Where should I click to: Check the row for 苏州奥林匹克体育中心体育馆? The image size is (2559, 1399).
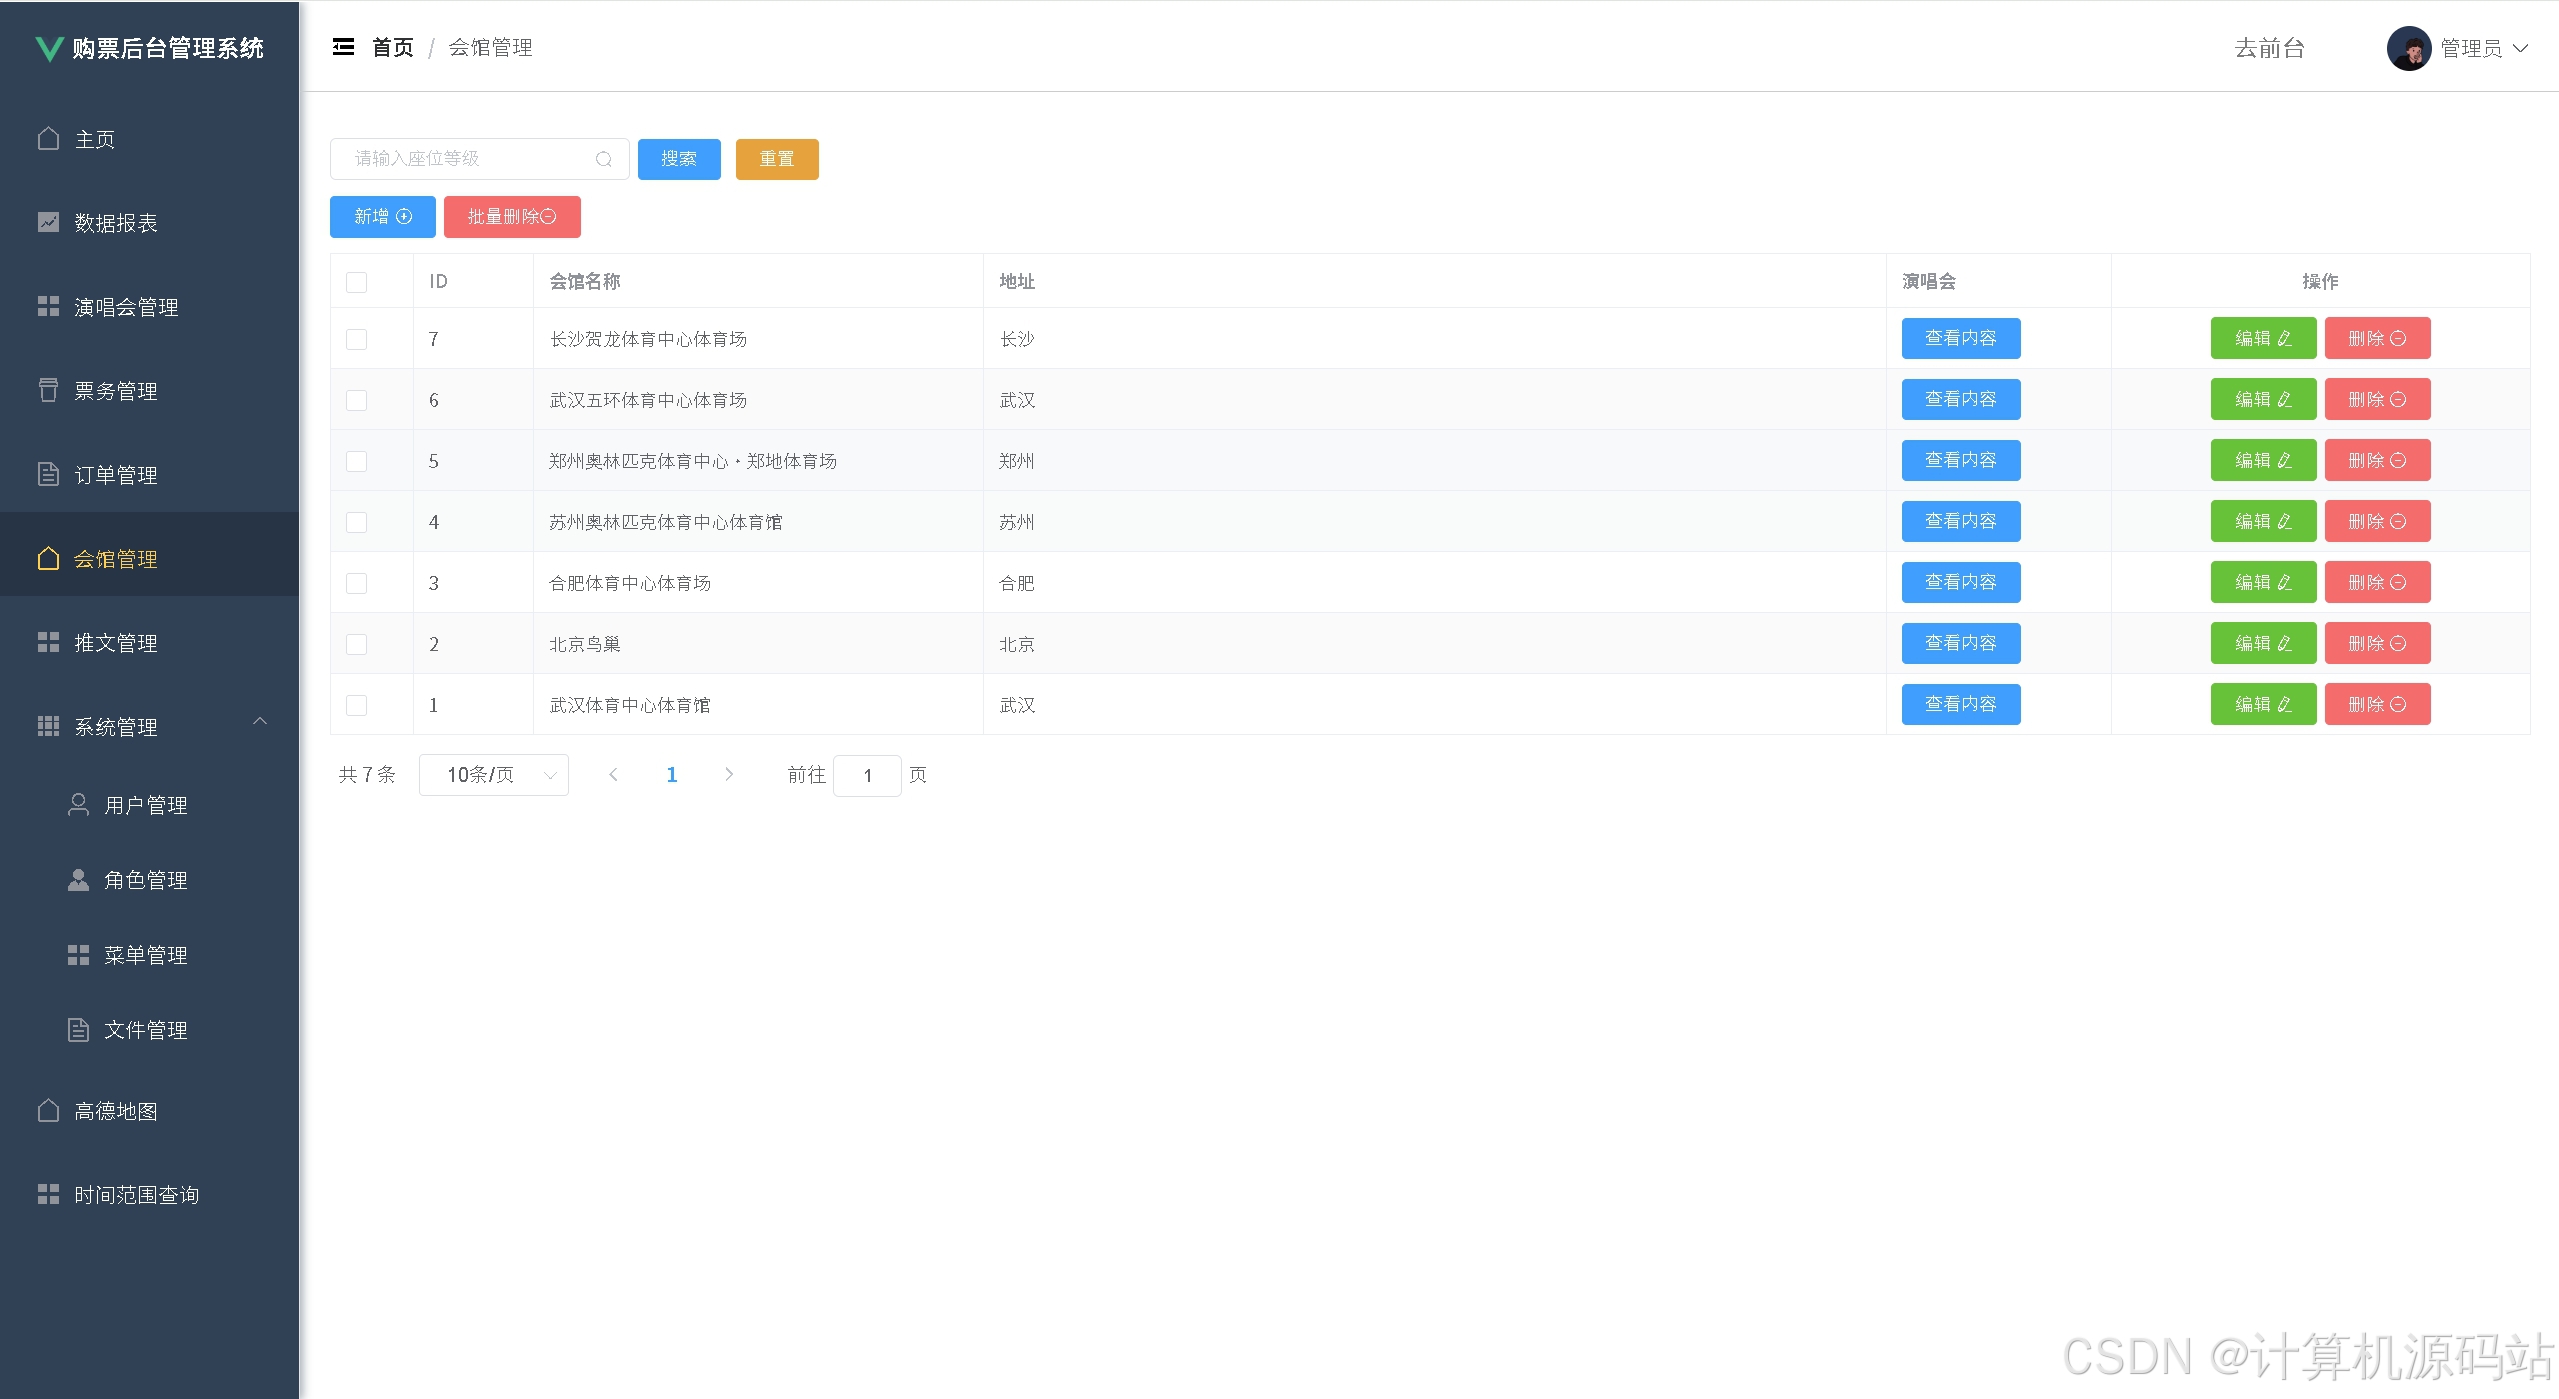356,522
